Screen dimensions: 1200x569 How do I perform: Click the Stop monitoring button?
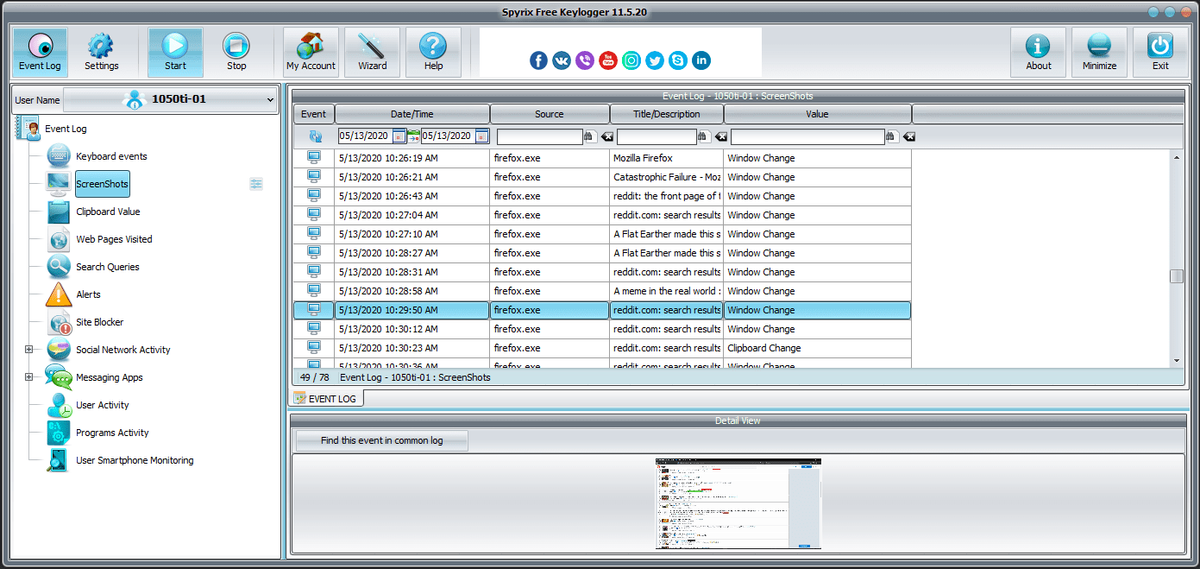(x=236, y=52)
